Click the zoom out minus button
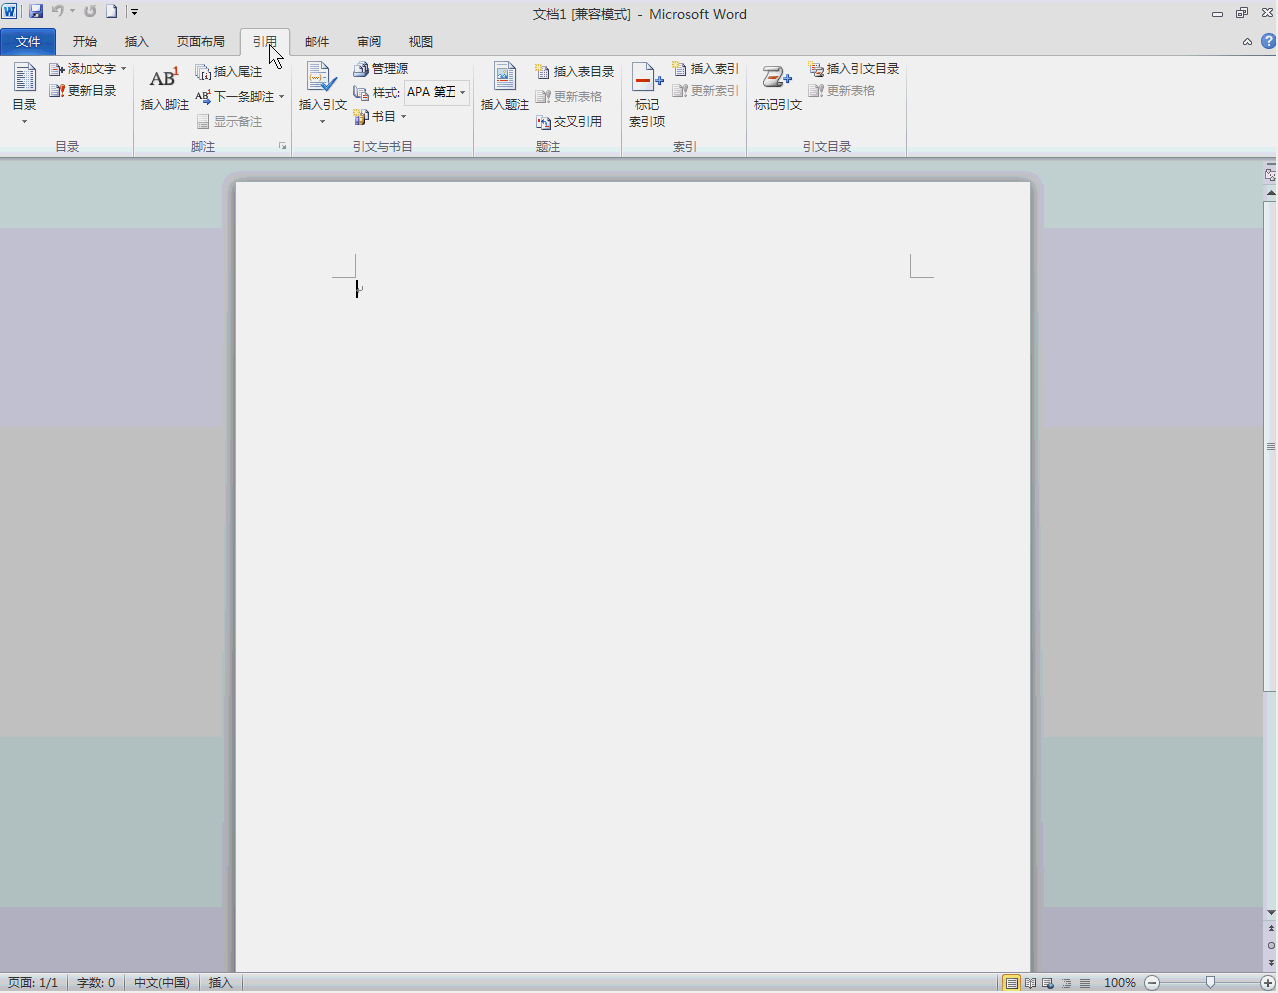This screenshot has width=1278, height=993. [x=1152, y=983]
